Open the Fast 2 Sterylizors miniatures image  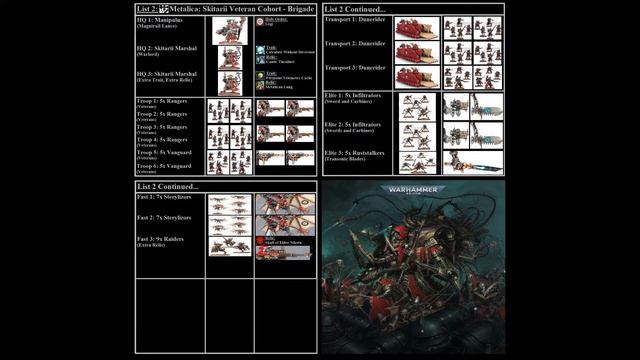coord(230,226)
